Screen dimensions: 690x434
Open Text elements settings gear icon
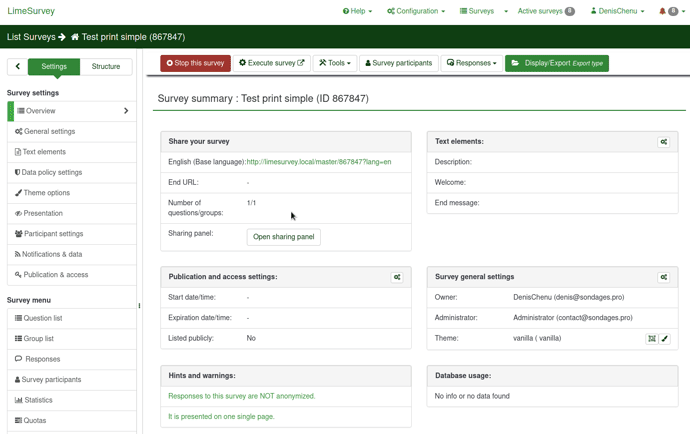[663, 142]
